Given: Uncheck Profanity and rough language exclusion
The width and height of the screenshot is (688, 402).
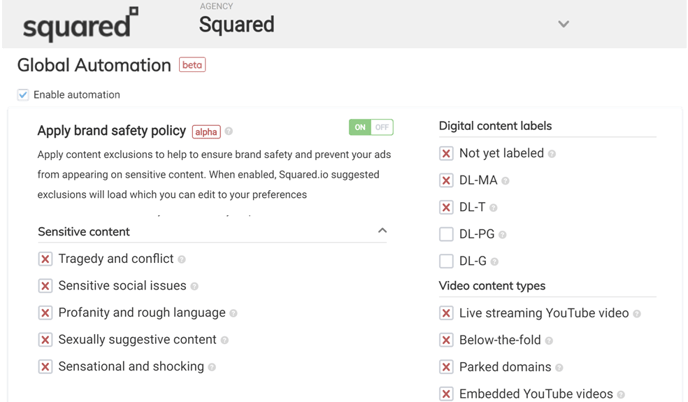Looking at the screenshot, I should pos(45,313).
